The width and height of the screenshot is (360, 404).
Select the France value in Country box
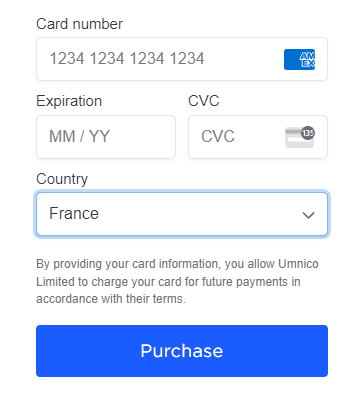pyautogui.click(x=74, y=213)
